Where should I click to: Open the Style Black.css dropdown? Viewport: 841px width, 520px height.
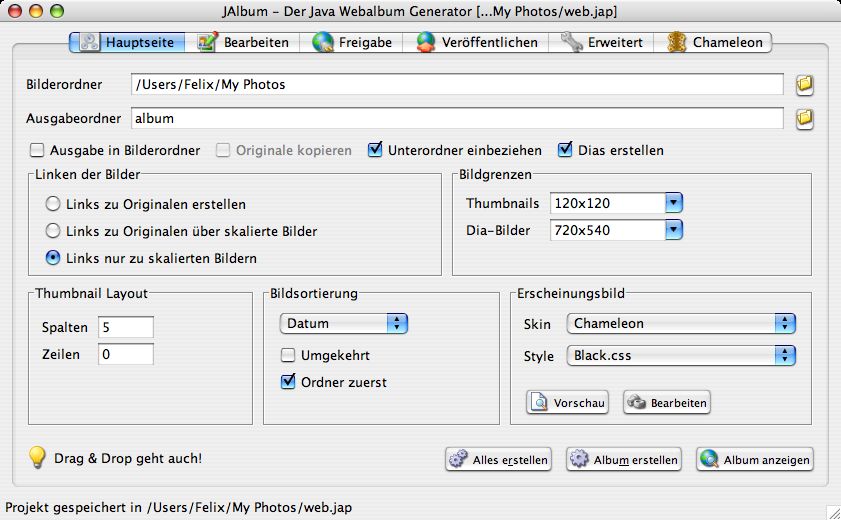[x=681, y=355]
